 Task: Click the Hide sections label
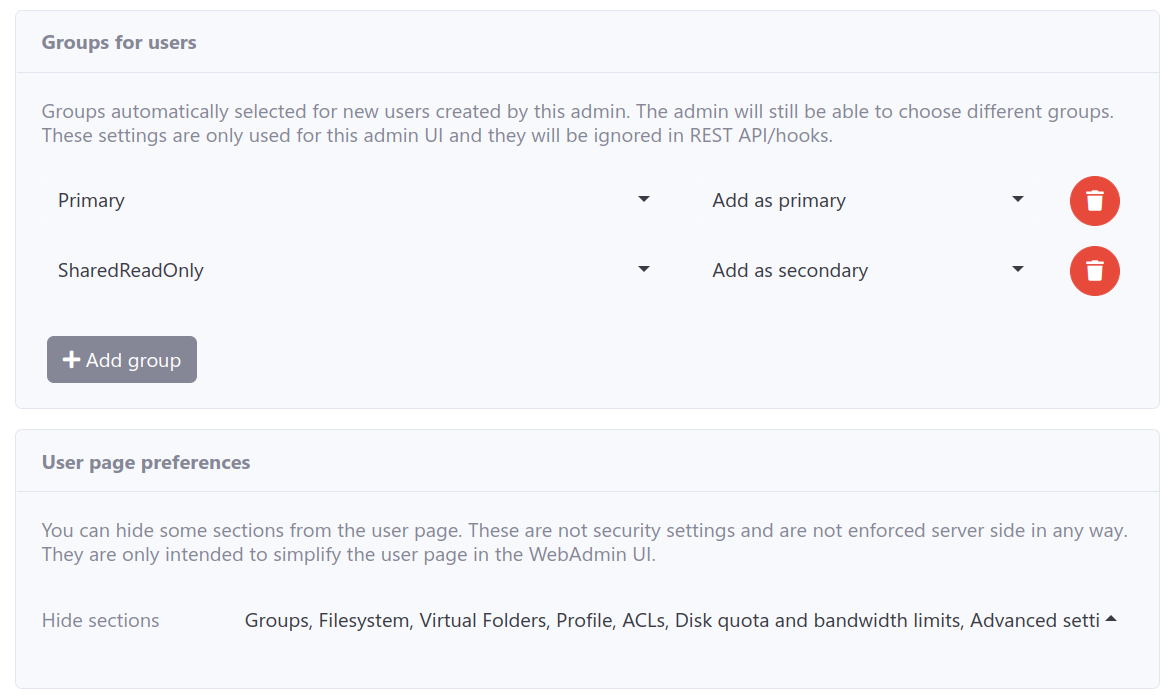click(x=100, y=620)
